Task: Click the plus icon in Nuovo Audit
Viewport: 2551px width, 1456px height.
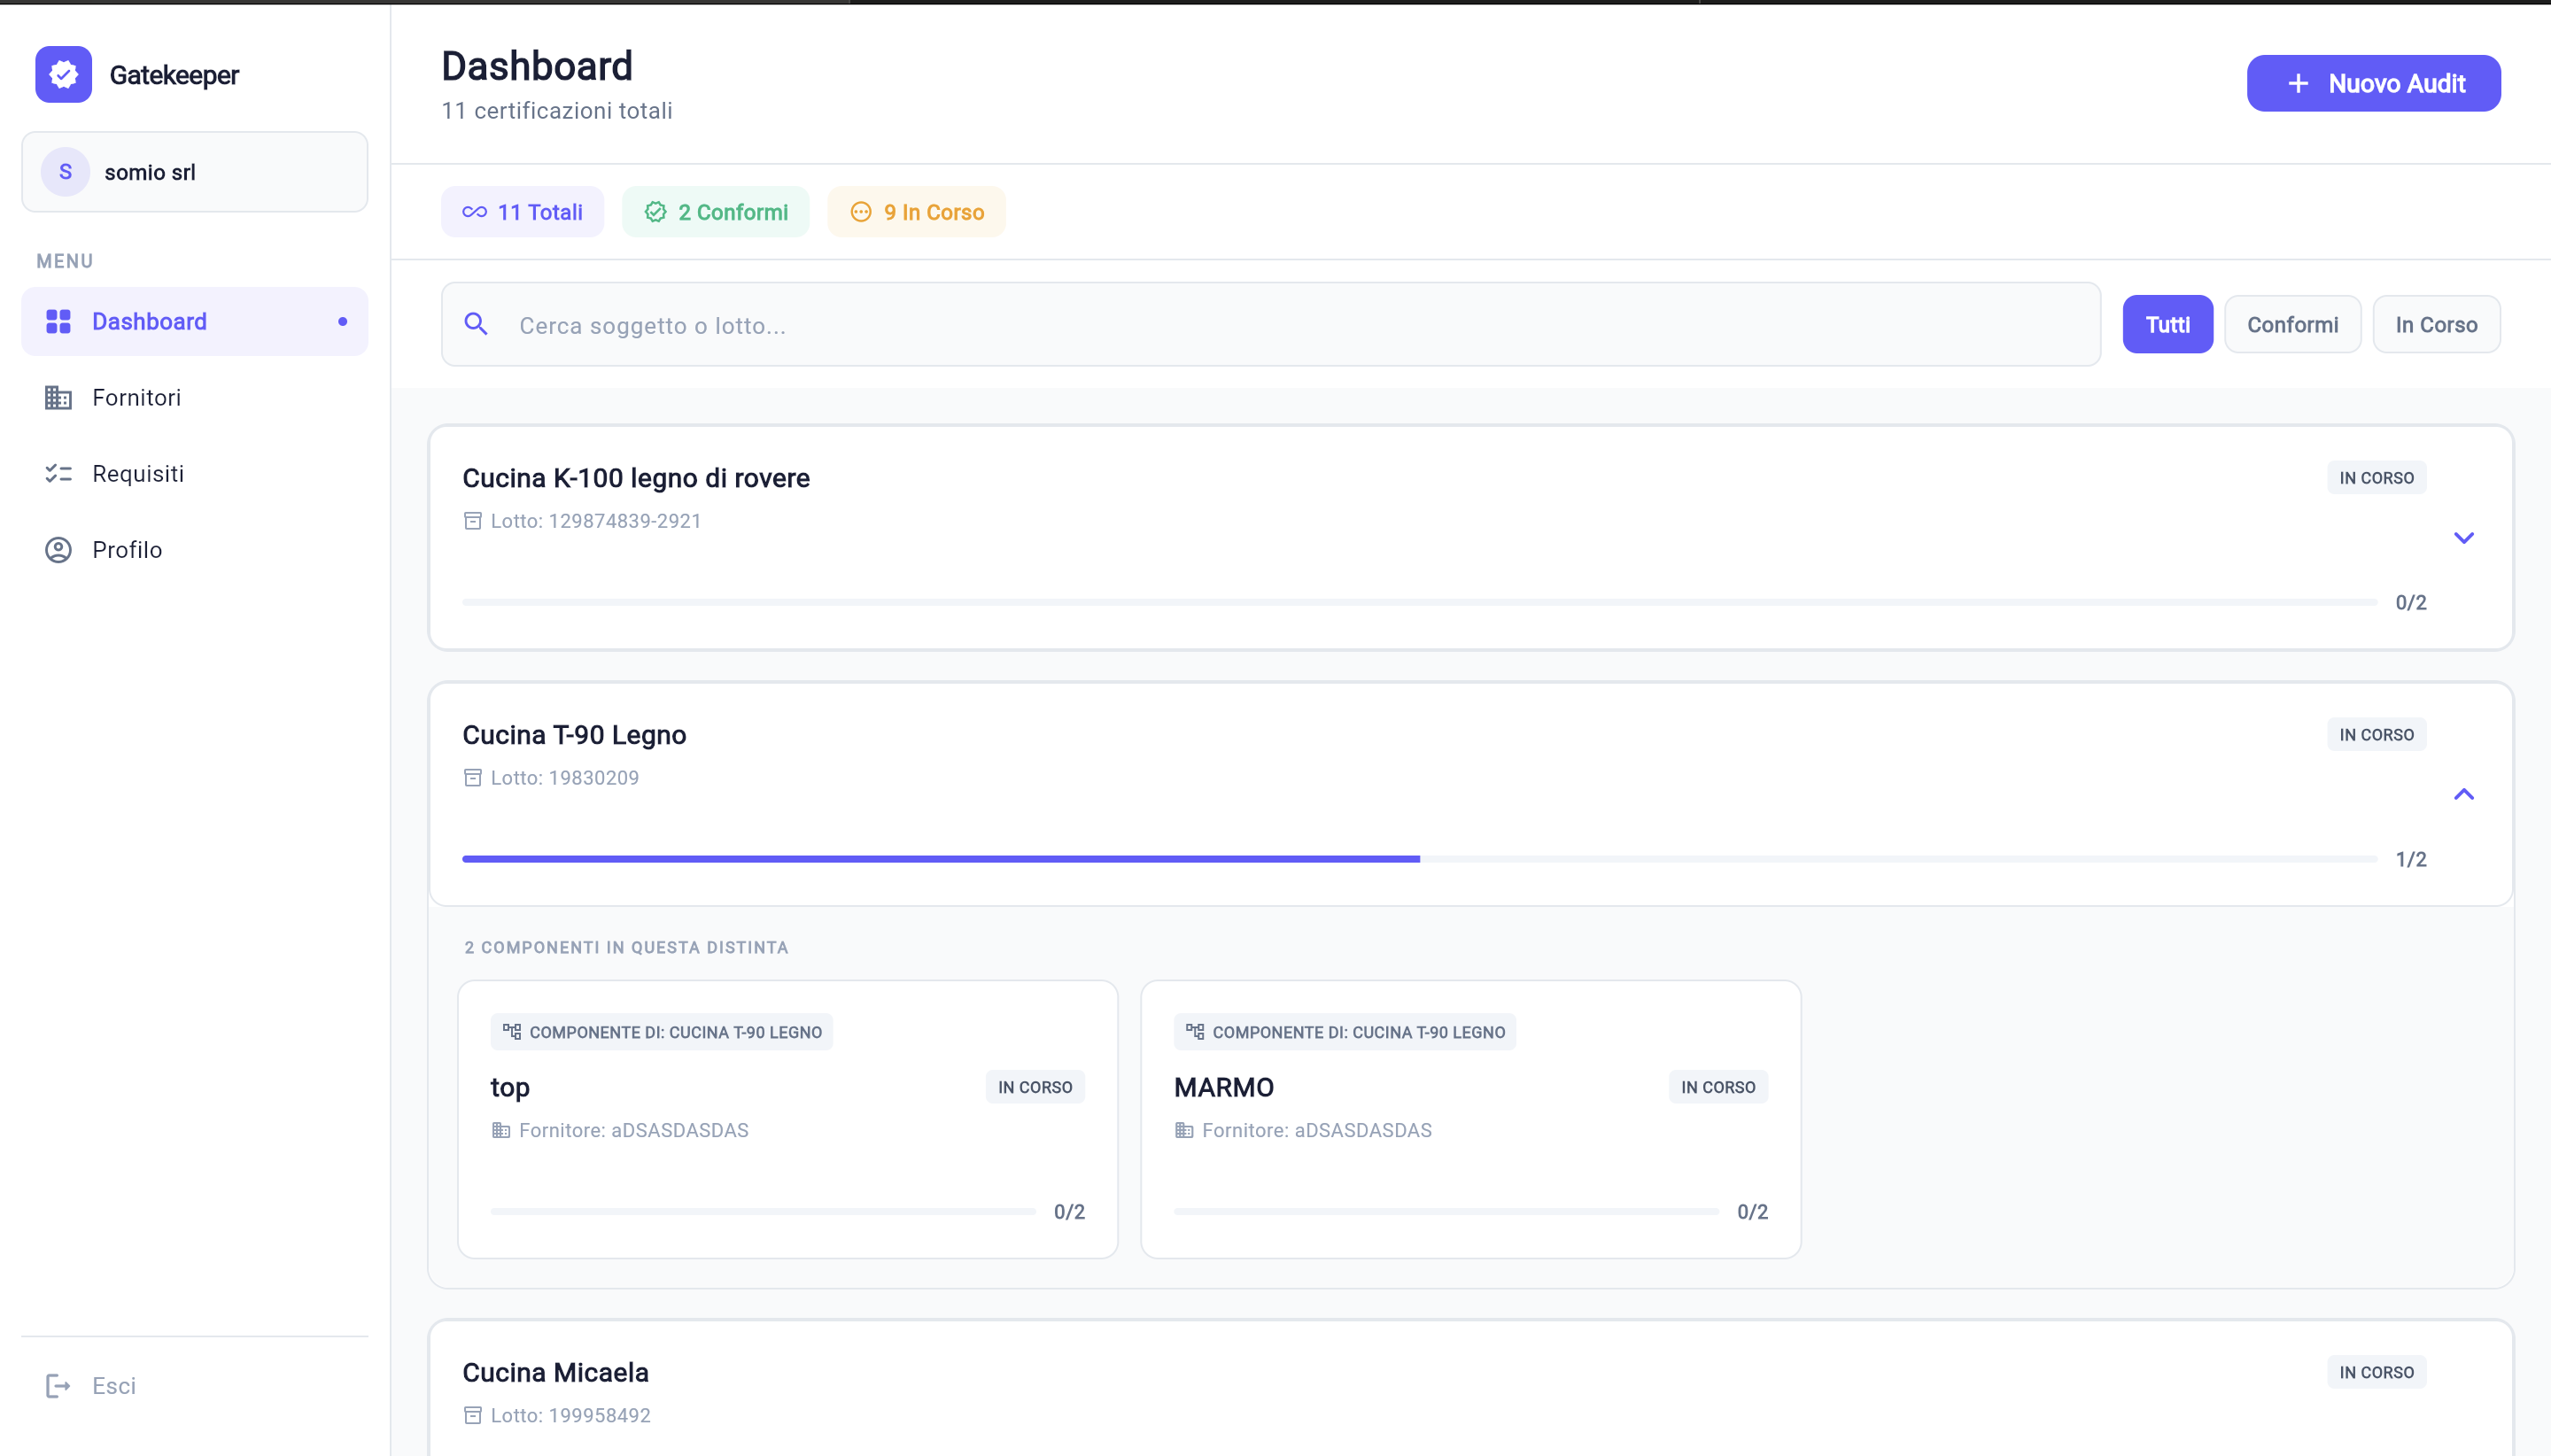Action: tap(2298, 83)
